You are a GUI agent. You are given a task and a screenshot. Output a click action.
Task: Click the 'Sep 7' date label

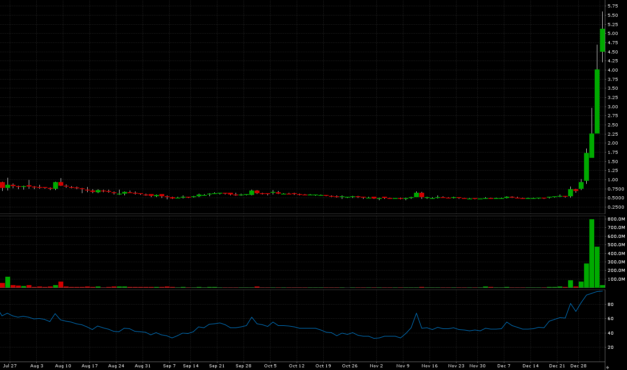click(169, 366)
